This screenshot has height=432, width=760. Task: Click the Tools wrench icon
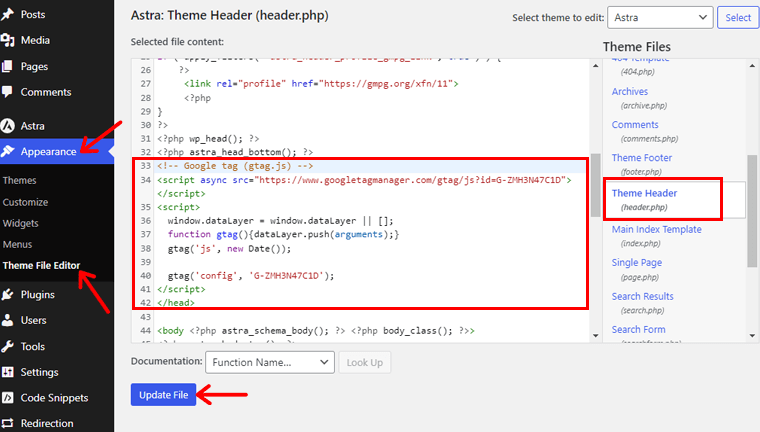(8, 346)
